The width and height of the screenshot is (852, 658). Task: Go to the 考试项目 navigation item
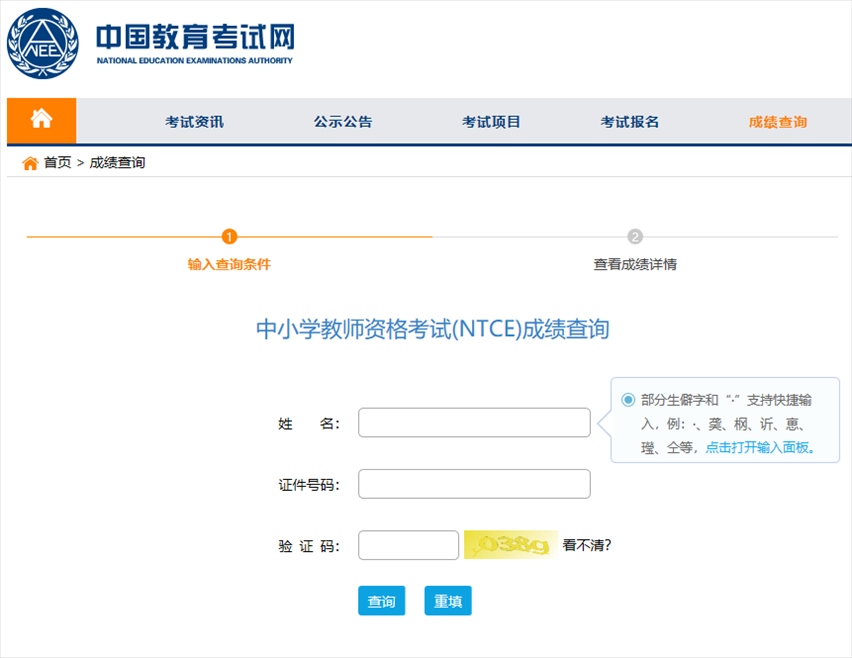tap(491, 122)
